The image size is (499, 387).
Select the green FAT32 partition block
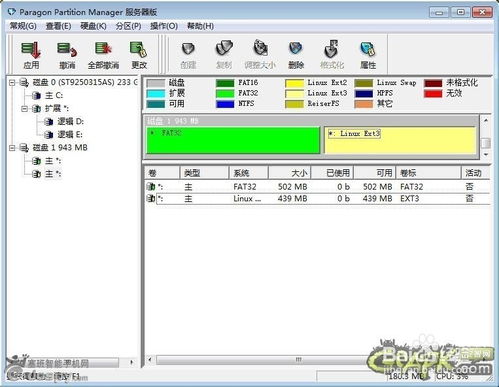coord(233,140)
